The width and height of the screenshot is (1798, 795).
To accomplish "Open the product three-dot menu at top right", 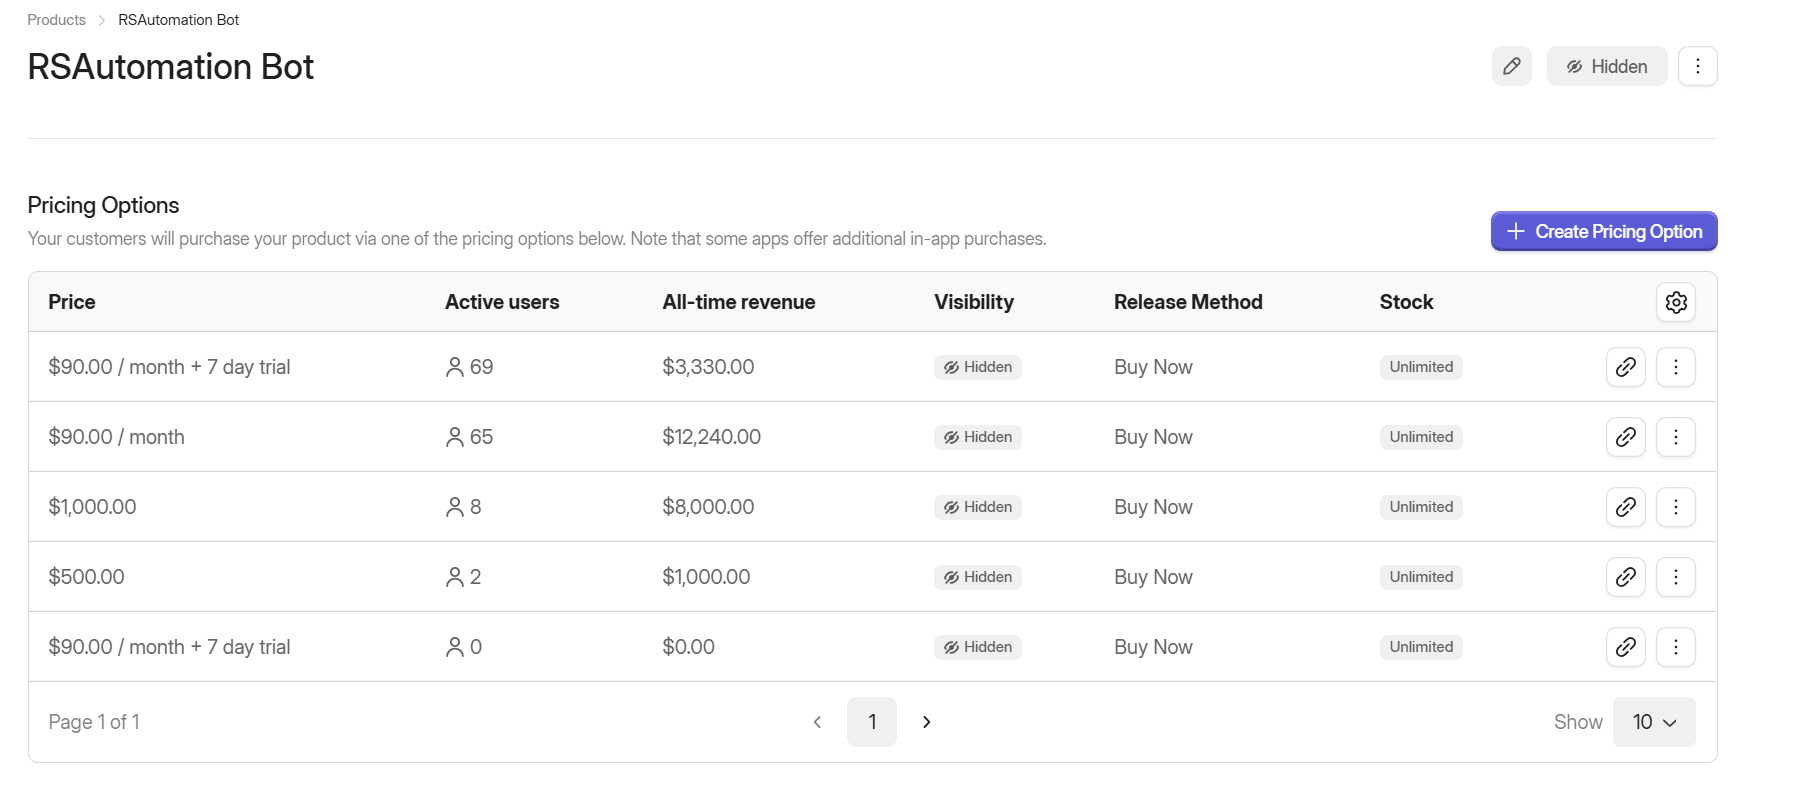I will pyautogui.click(x=1697, y=66).
